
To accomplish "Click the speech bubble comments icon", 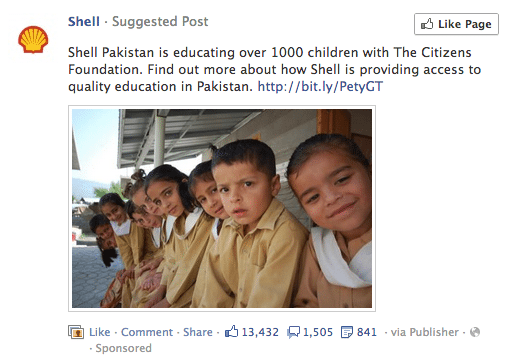I will point(294,332).
